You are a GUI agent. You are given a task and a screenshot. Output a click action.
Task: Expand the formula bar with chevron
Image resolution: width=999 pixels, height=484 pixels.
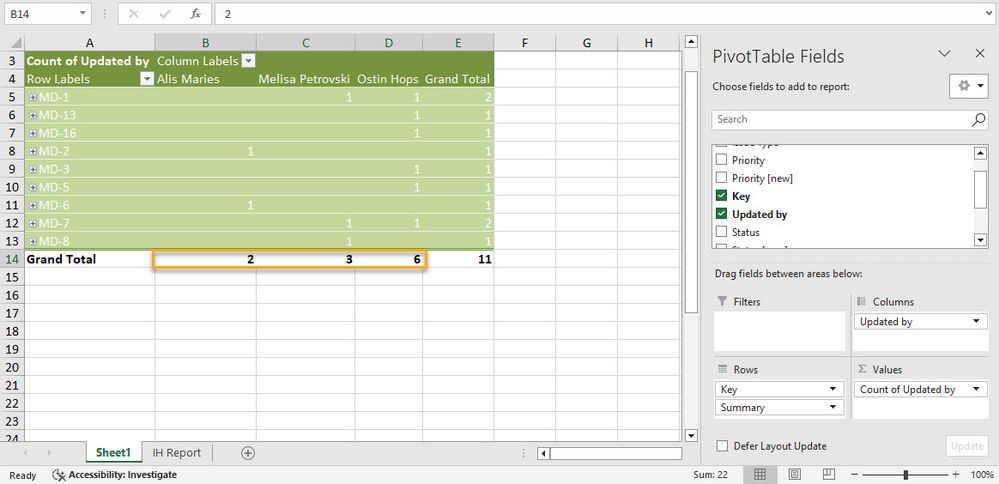(987, 13)
